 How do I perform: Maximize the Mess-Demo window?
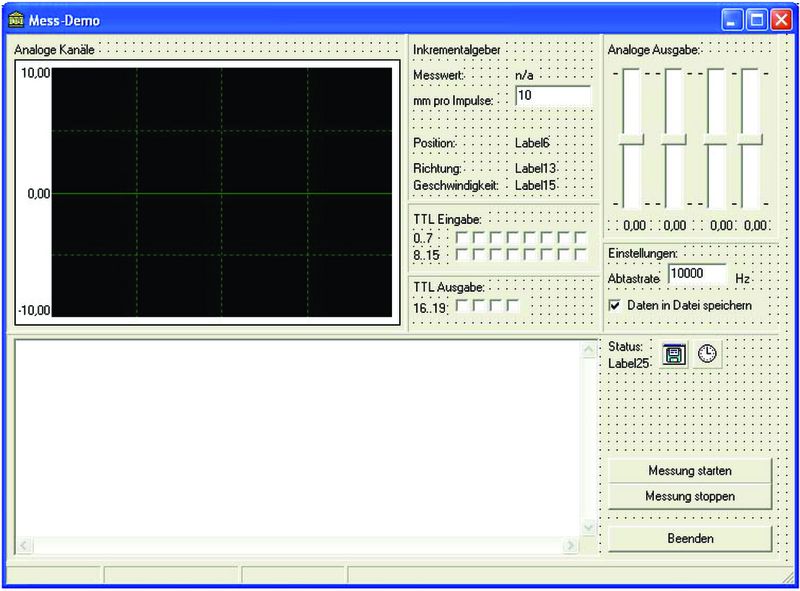pos(757,20)
